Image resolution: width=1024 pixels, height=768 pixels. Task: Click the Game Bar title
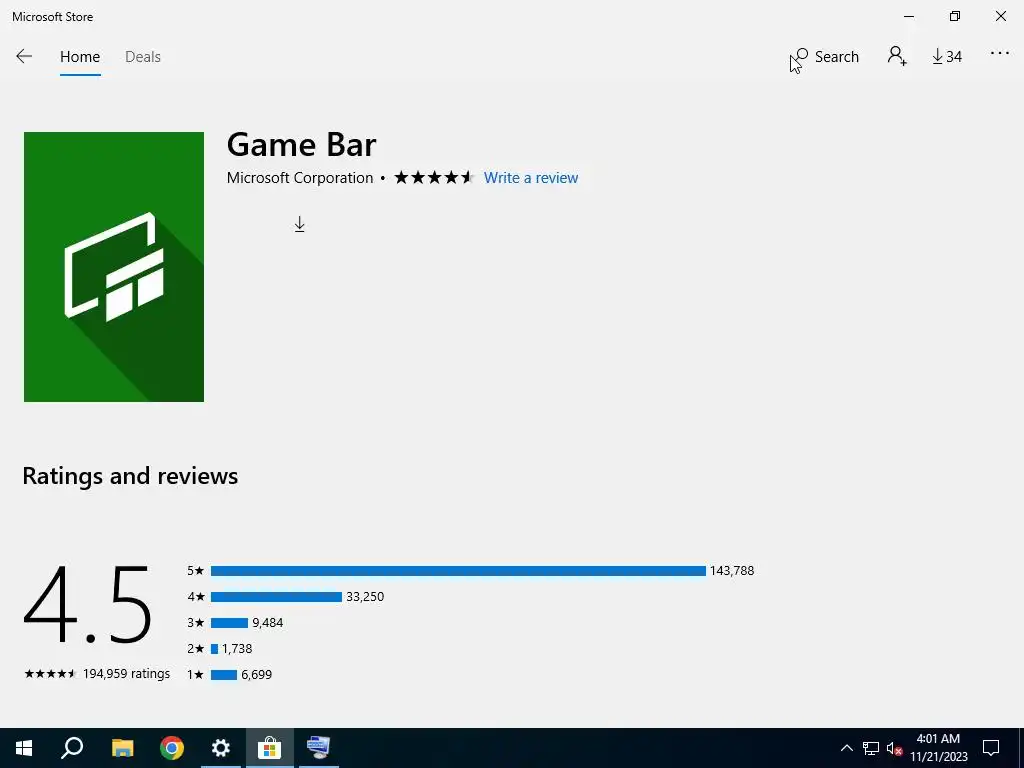point(301,144)
